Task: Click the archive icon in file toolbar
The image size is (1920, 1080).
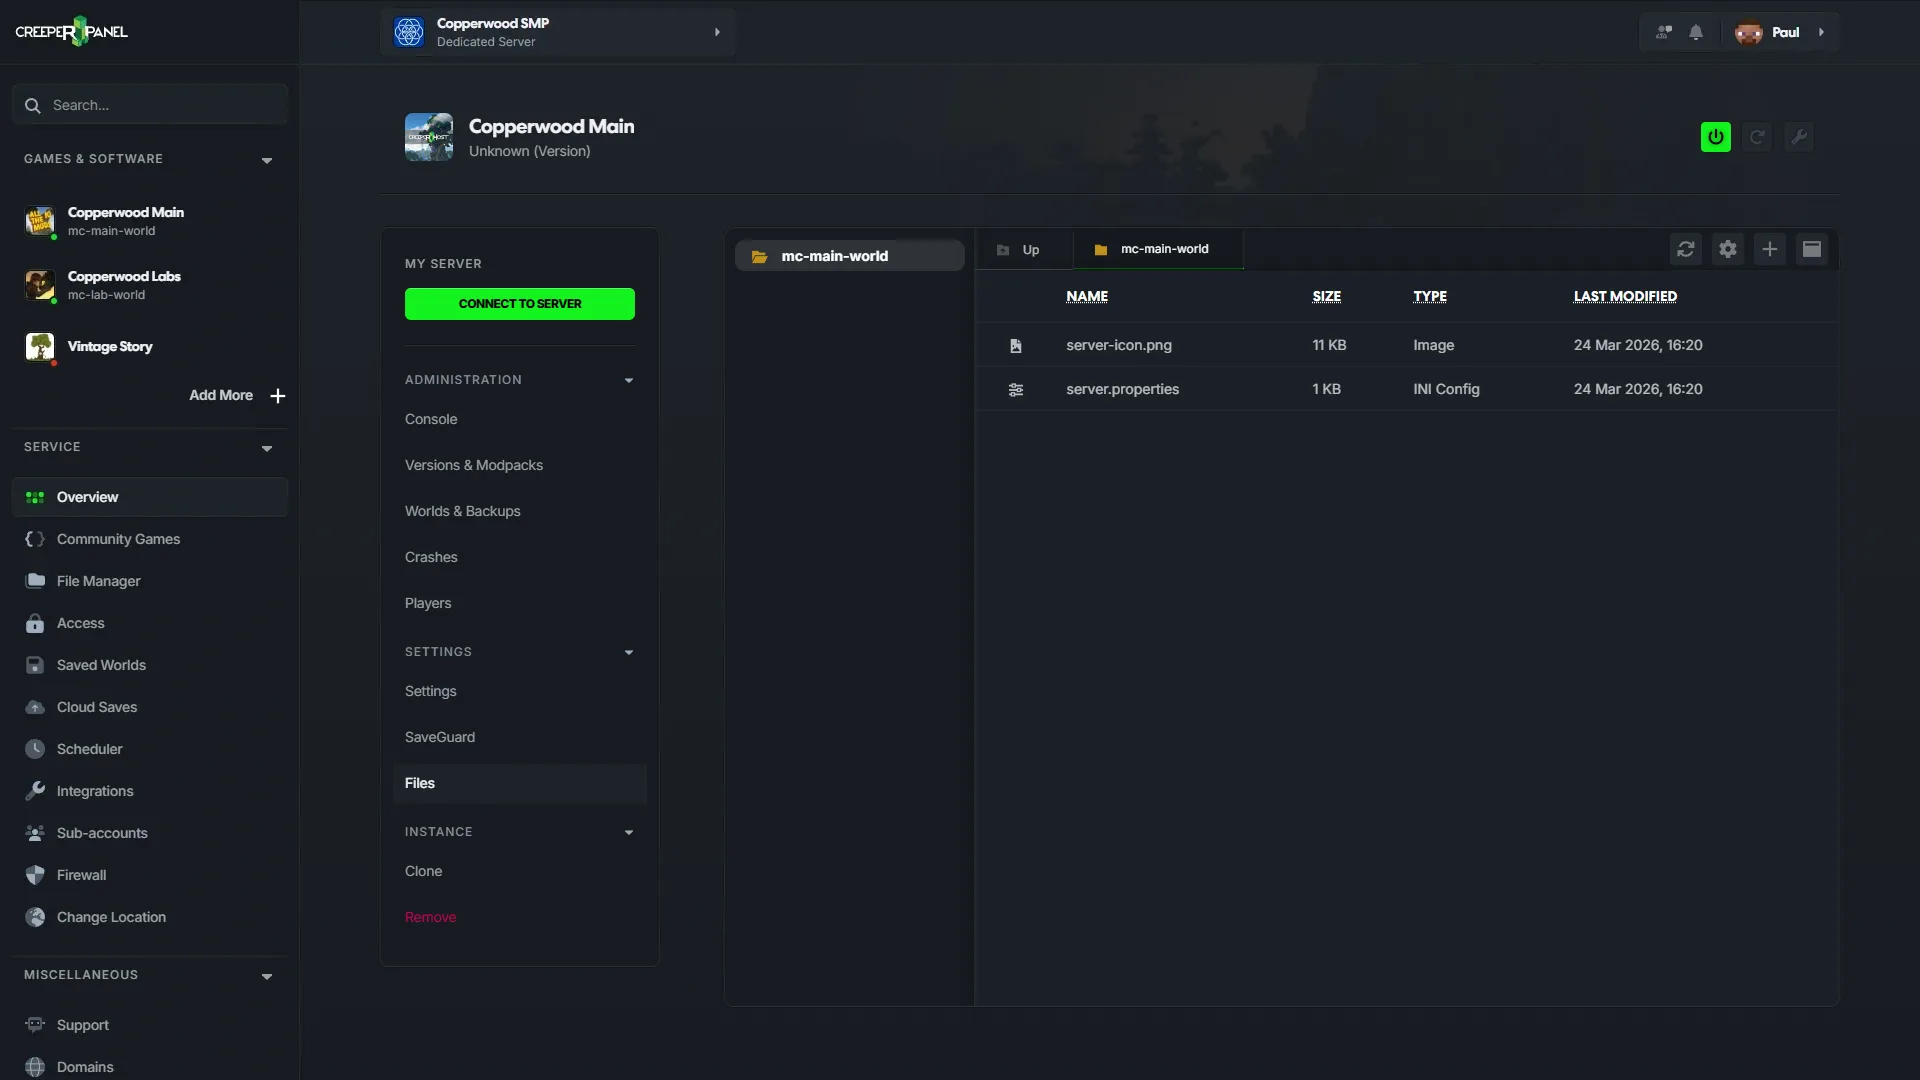Action: pos(1812,249)
